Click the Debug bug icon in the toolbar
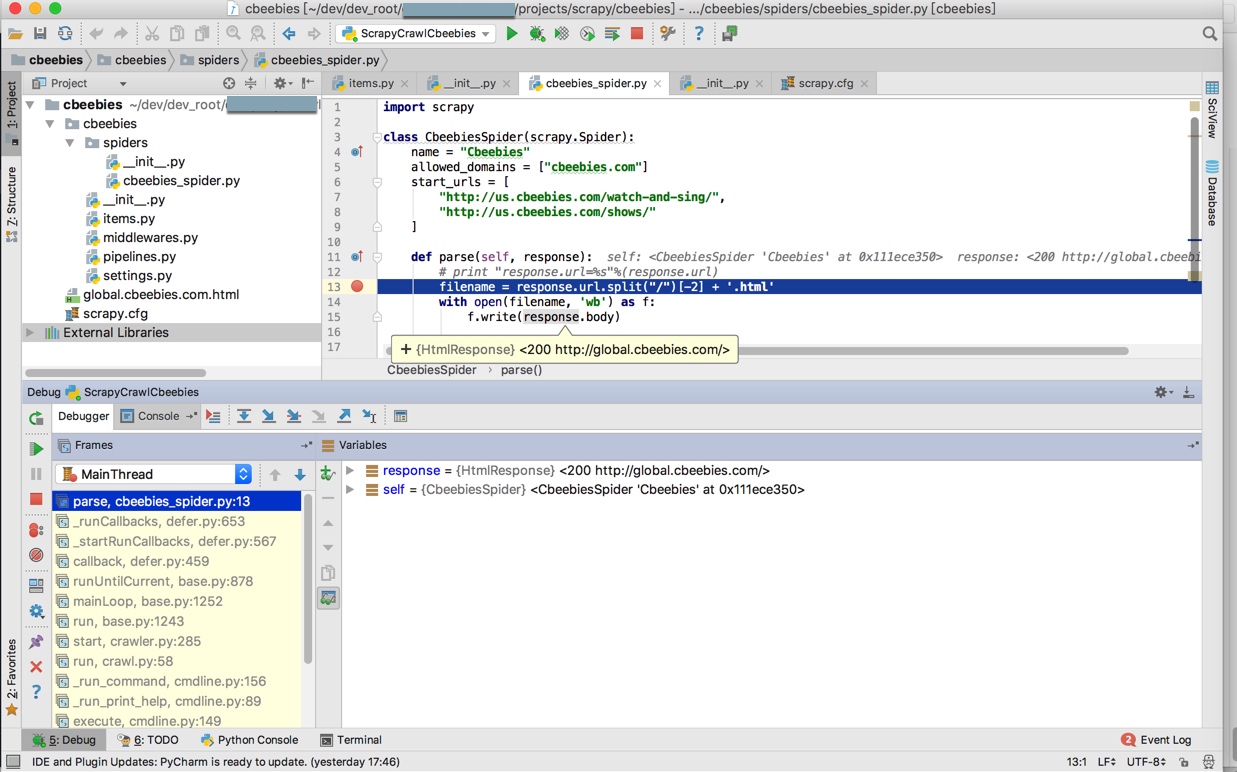1237x772 pixels. 537,34
